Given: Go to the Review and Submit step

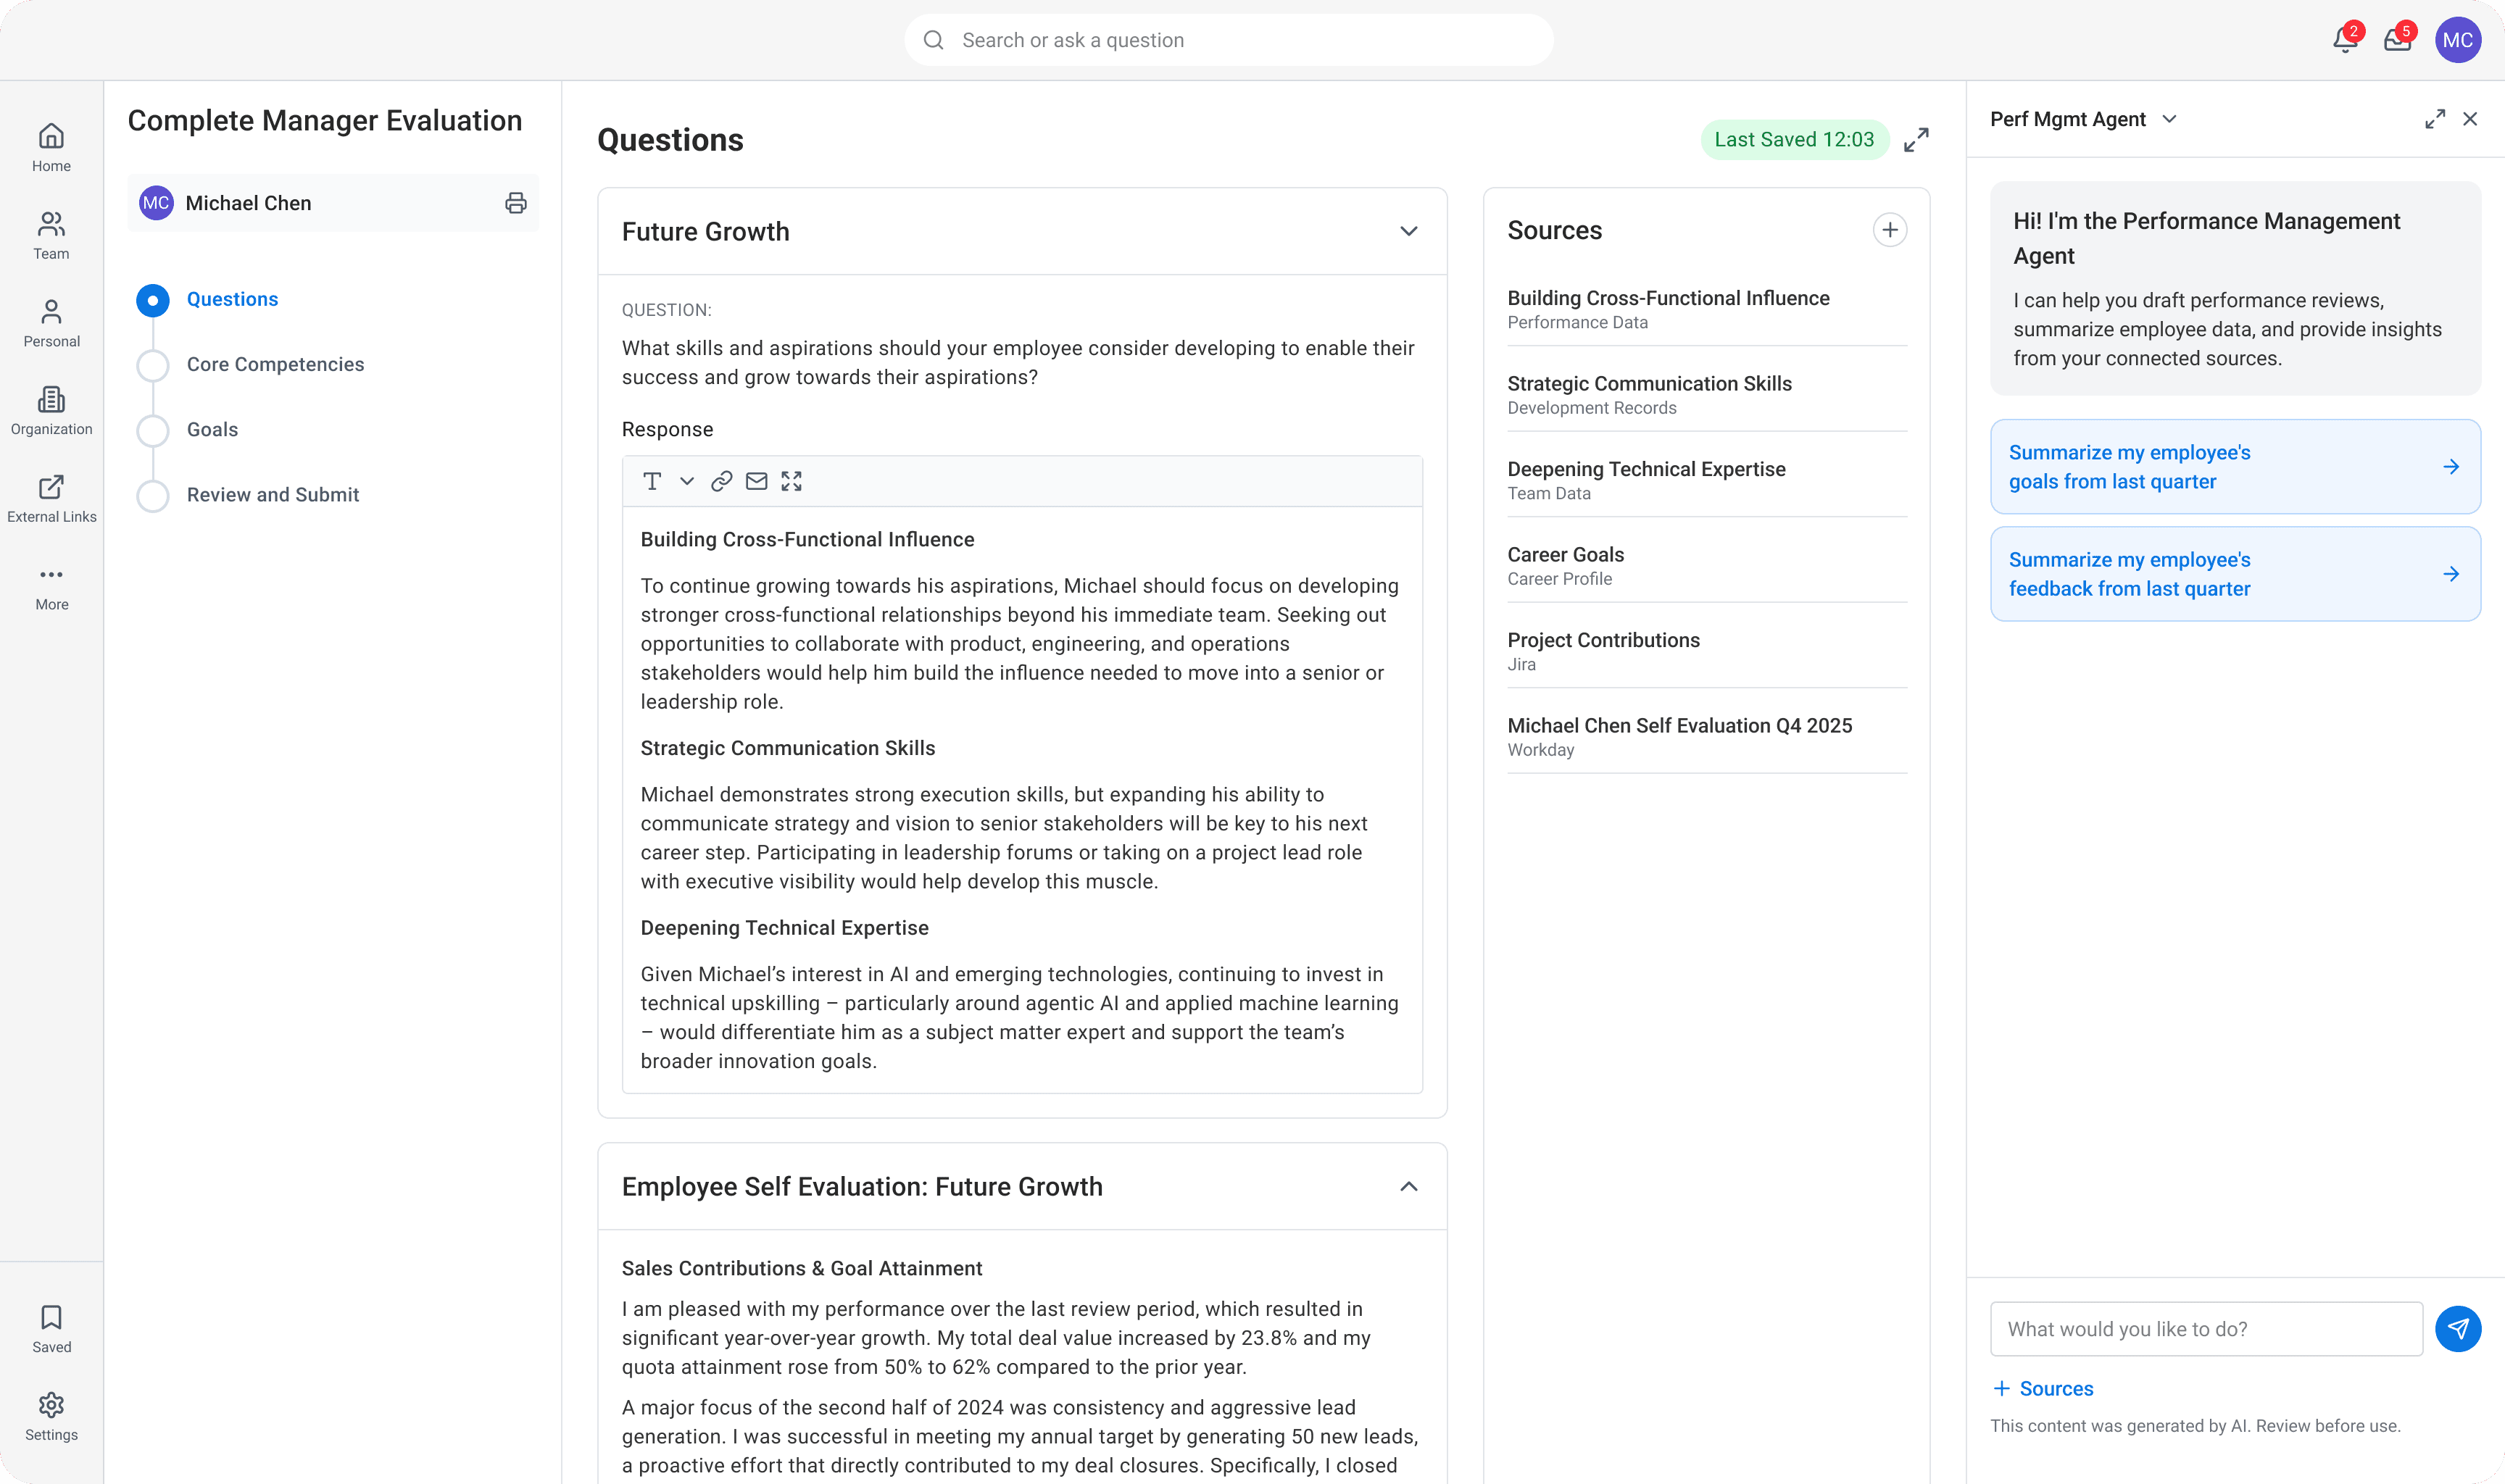Looking at the screenshot, I should pyautogui.click(x=272, y=495).
